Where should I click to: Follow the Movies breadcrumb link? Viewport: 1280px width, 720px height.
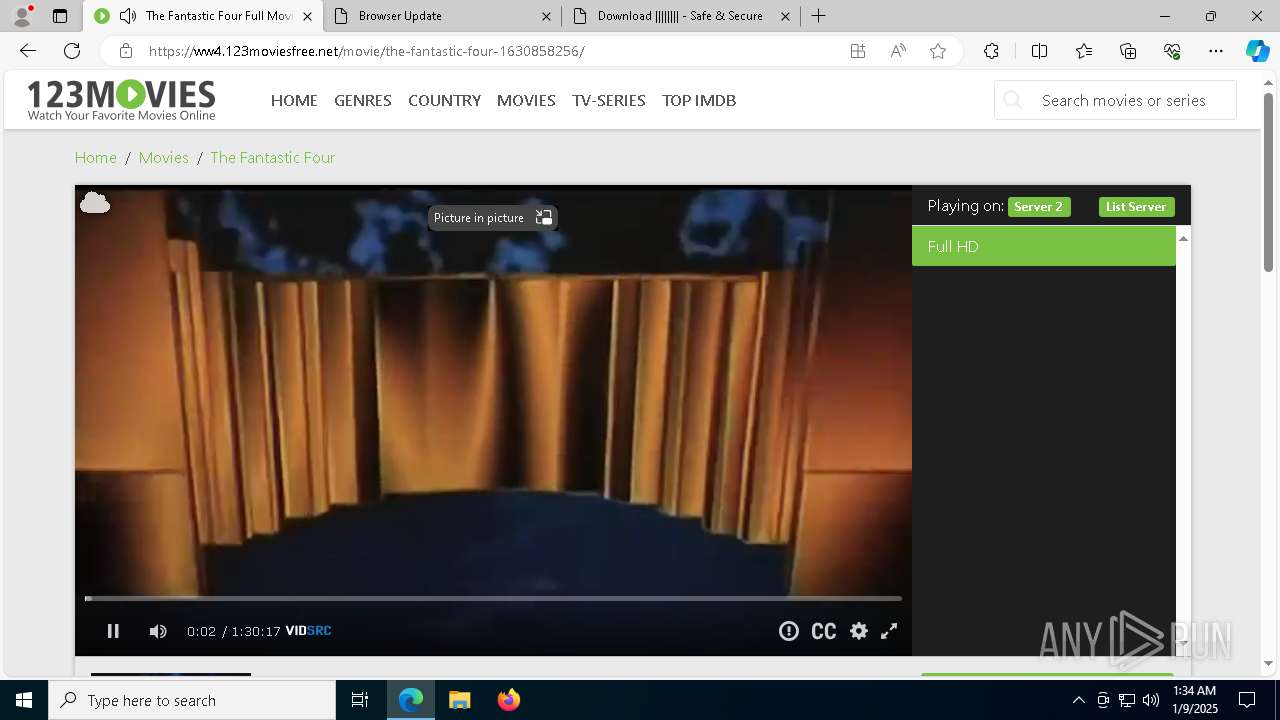pyautogui.click(x=164, y=158)
